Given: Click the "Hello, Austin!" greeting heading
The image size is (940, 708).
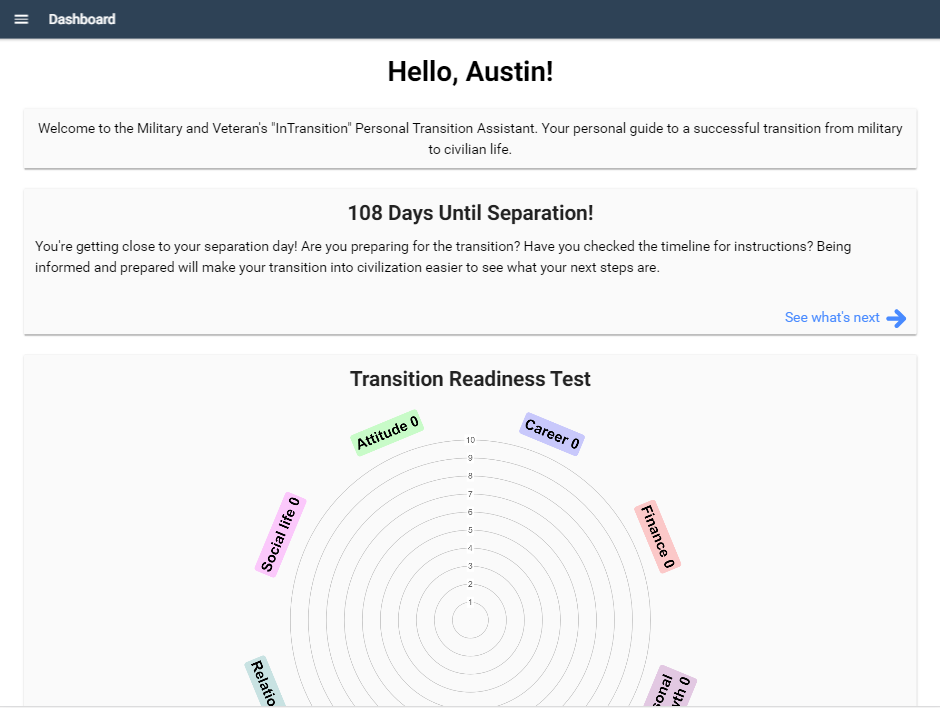Looking at the screenshot, I should pos(470,72).
